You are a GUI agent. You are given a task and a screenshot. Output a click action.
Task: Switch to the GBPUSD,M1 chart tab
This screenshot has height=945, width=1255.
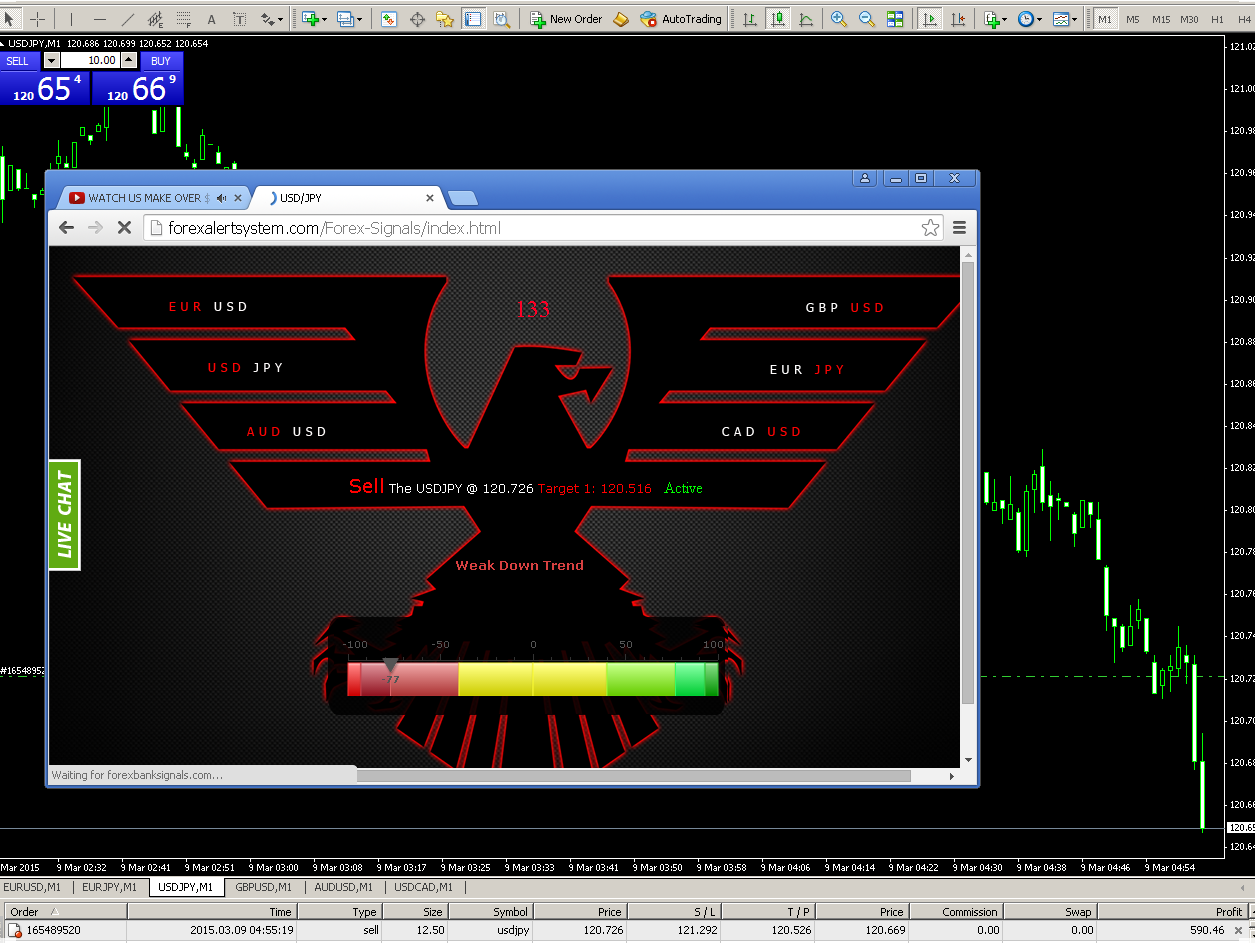coord(262,887)
